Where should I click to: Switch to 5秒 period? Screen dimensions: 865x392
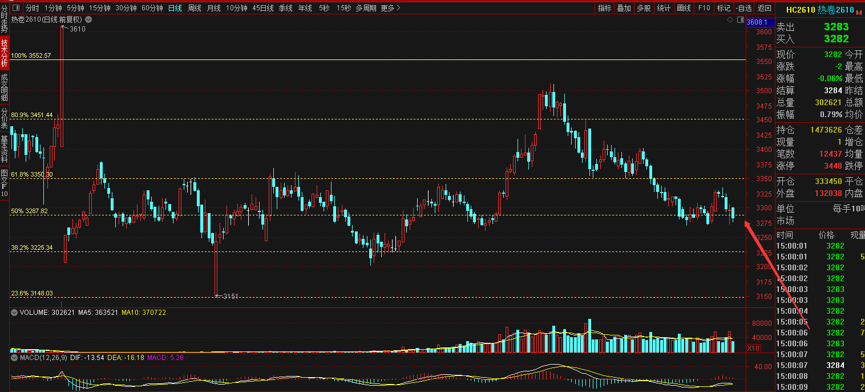pos(324,8)
